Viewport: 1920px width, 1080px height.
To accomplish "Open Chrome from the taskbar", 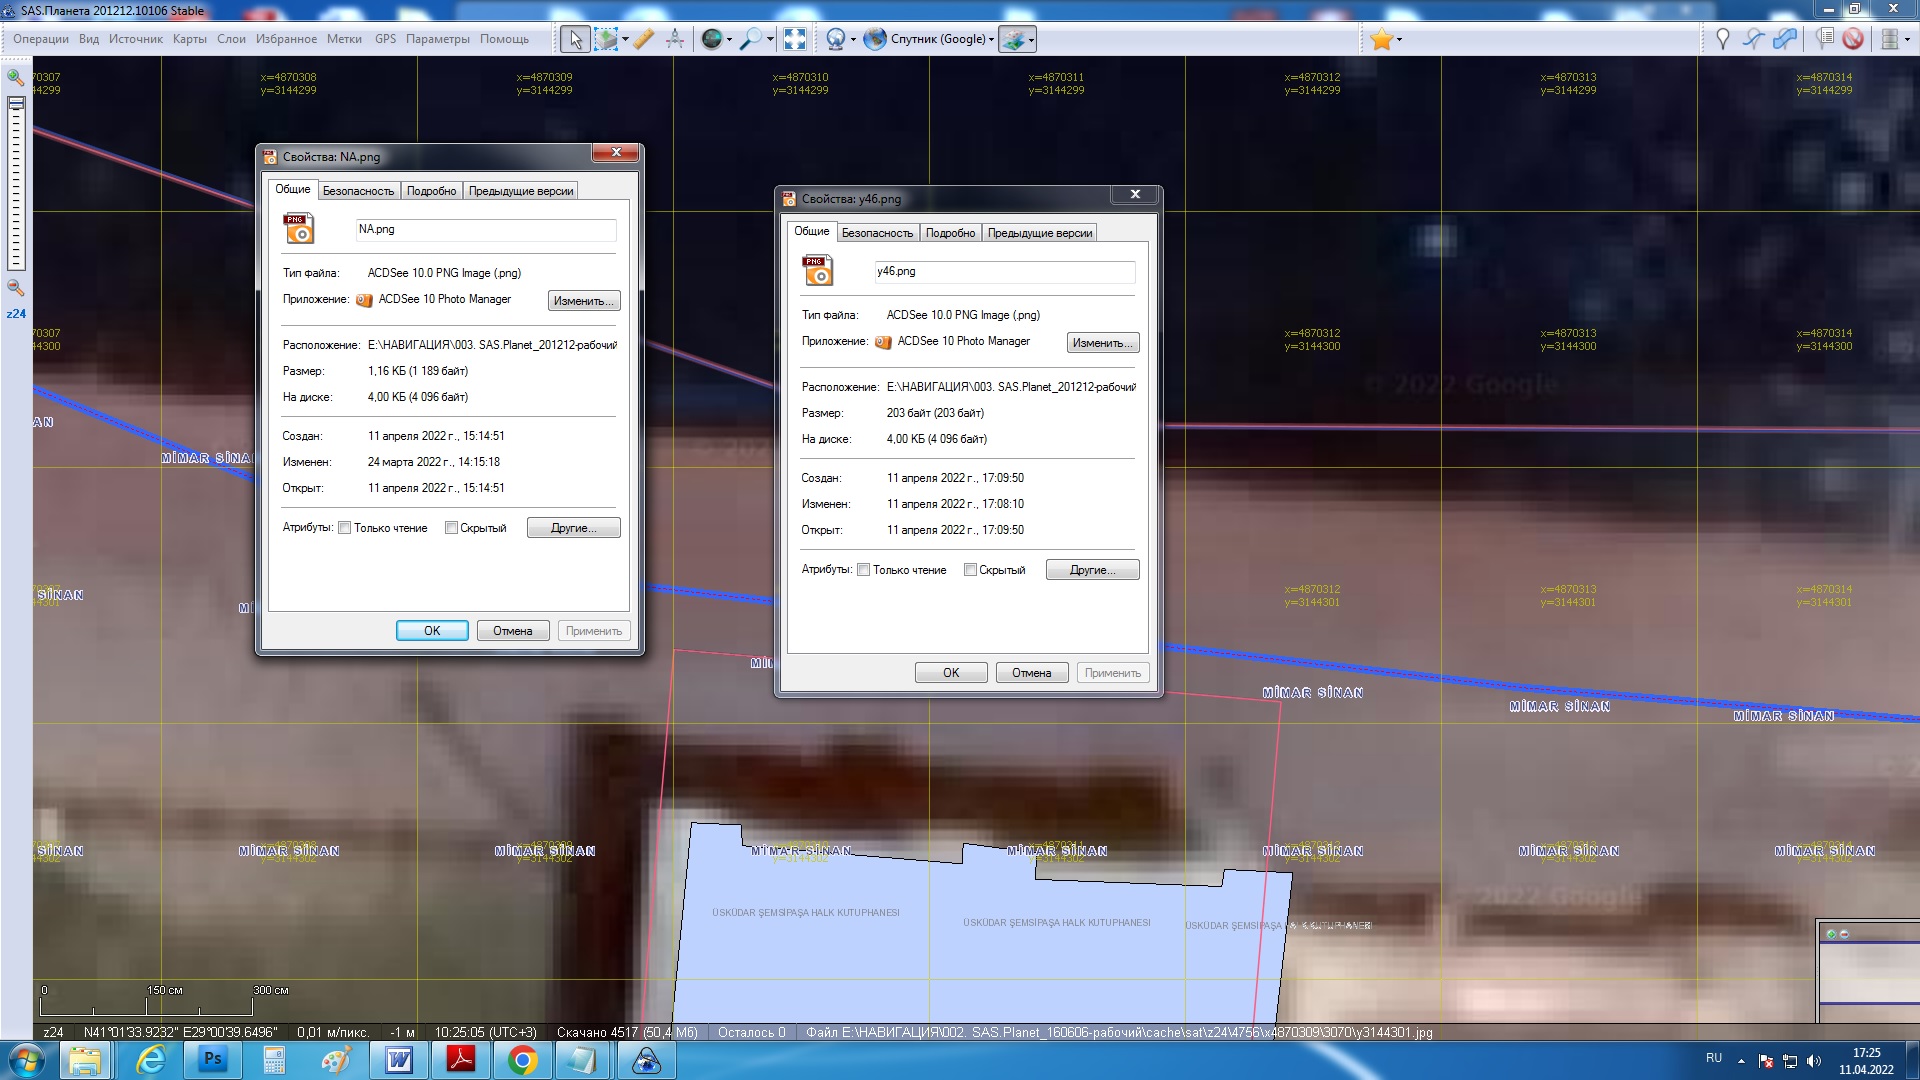I will click(521, 1060).
